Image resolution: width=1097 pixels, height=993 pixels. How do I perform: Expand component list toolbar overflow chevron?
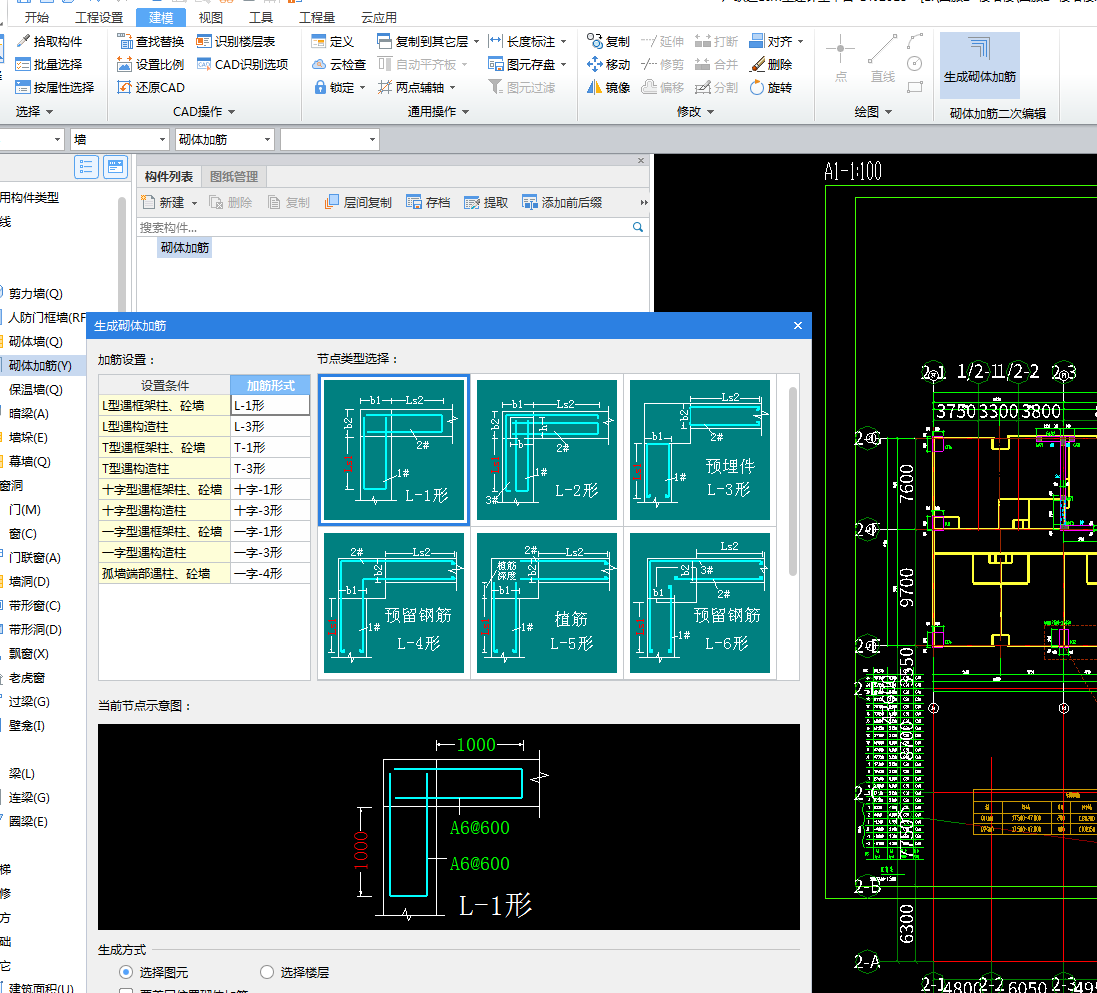(644, 202)
